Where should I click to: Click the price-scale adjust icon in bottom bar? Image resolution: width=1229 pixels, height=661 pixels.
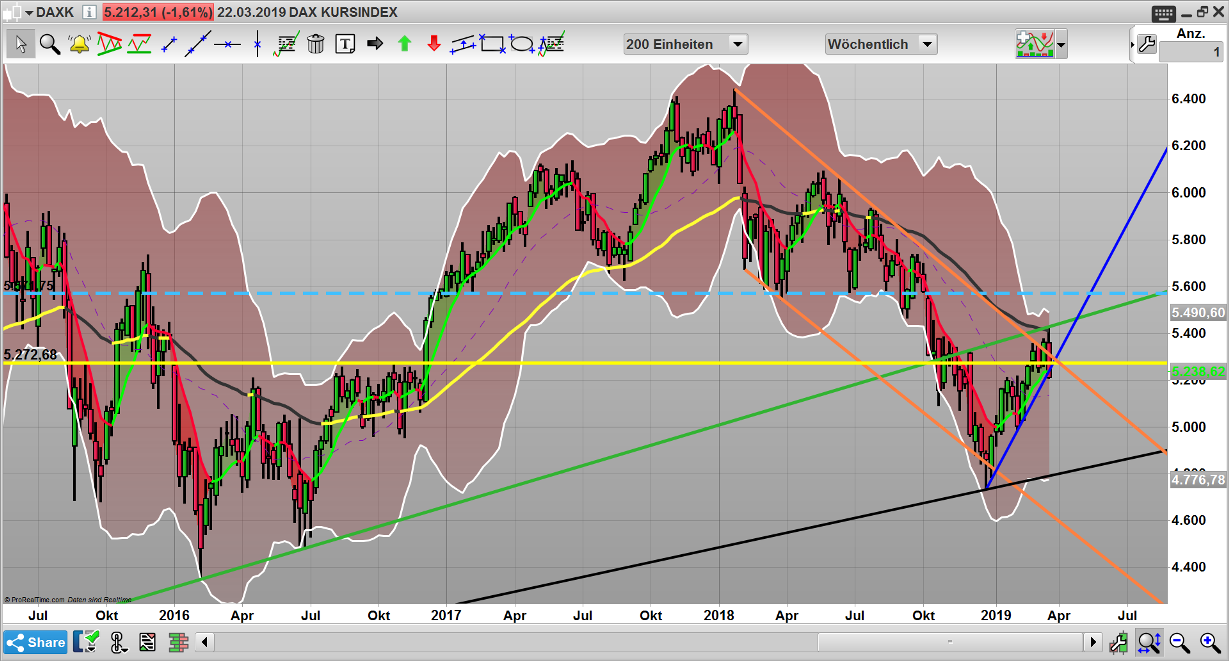(x=1120, y=642)
